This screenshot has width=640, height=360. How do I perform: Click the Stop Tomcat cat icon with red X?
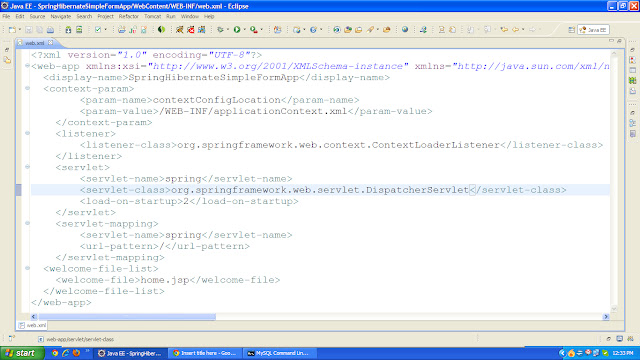coord(191,30)
